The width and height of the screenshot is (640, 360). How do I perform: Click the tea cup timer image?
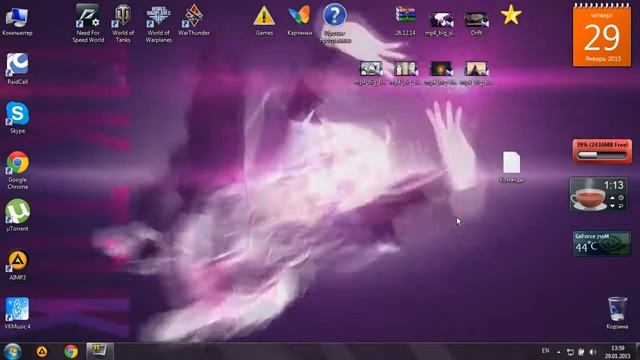coord(588,199)
